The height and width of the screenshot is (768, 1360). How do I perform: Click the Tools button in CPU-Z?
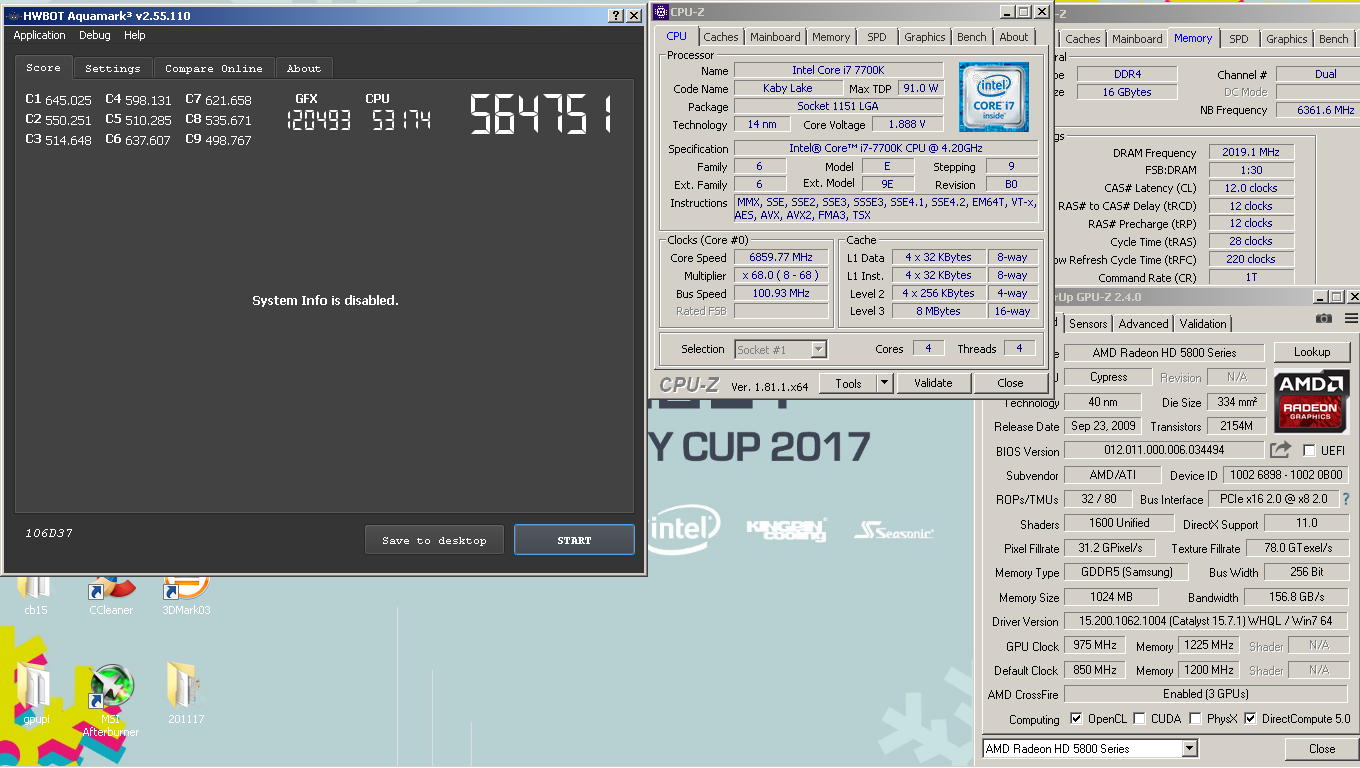[848, 383]
